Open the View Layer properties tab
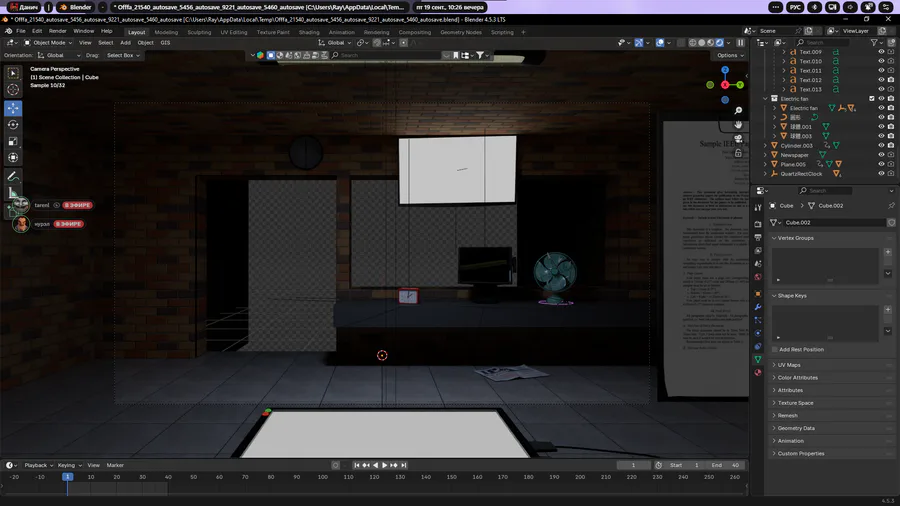Viewport: 900px width, 506px height. pyautogui.click(x=758, y=251)
